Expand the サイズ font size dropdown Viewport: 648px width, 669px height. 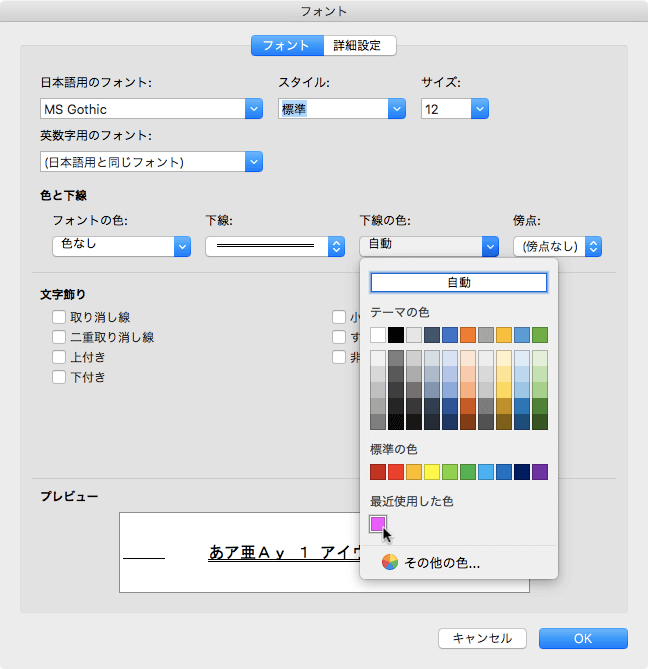click(480, 109)
